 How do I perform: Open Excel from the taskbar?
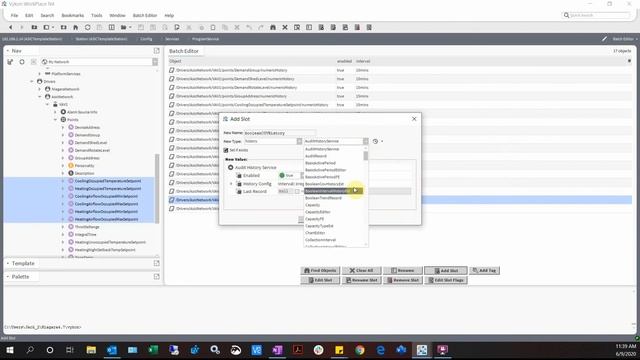click(x=153, y=350)
